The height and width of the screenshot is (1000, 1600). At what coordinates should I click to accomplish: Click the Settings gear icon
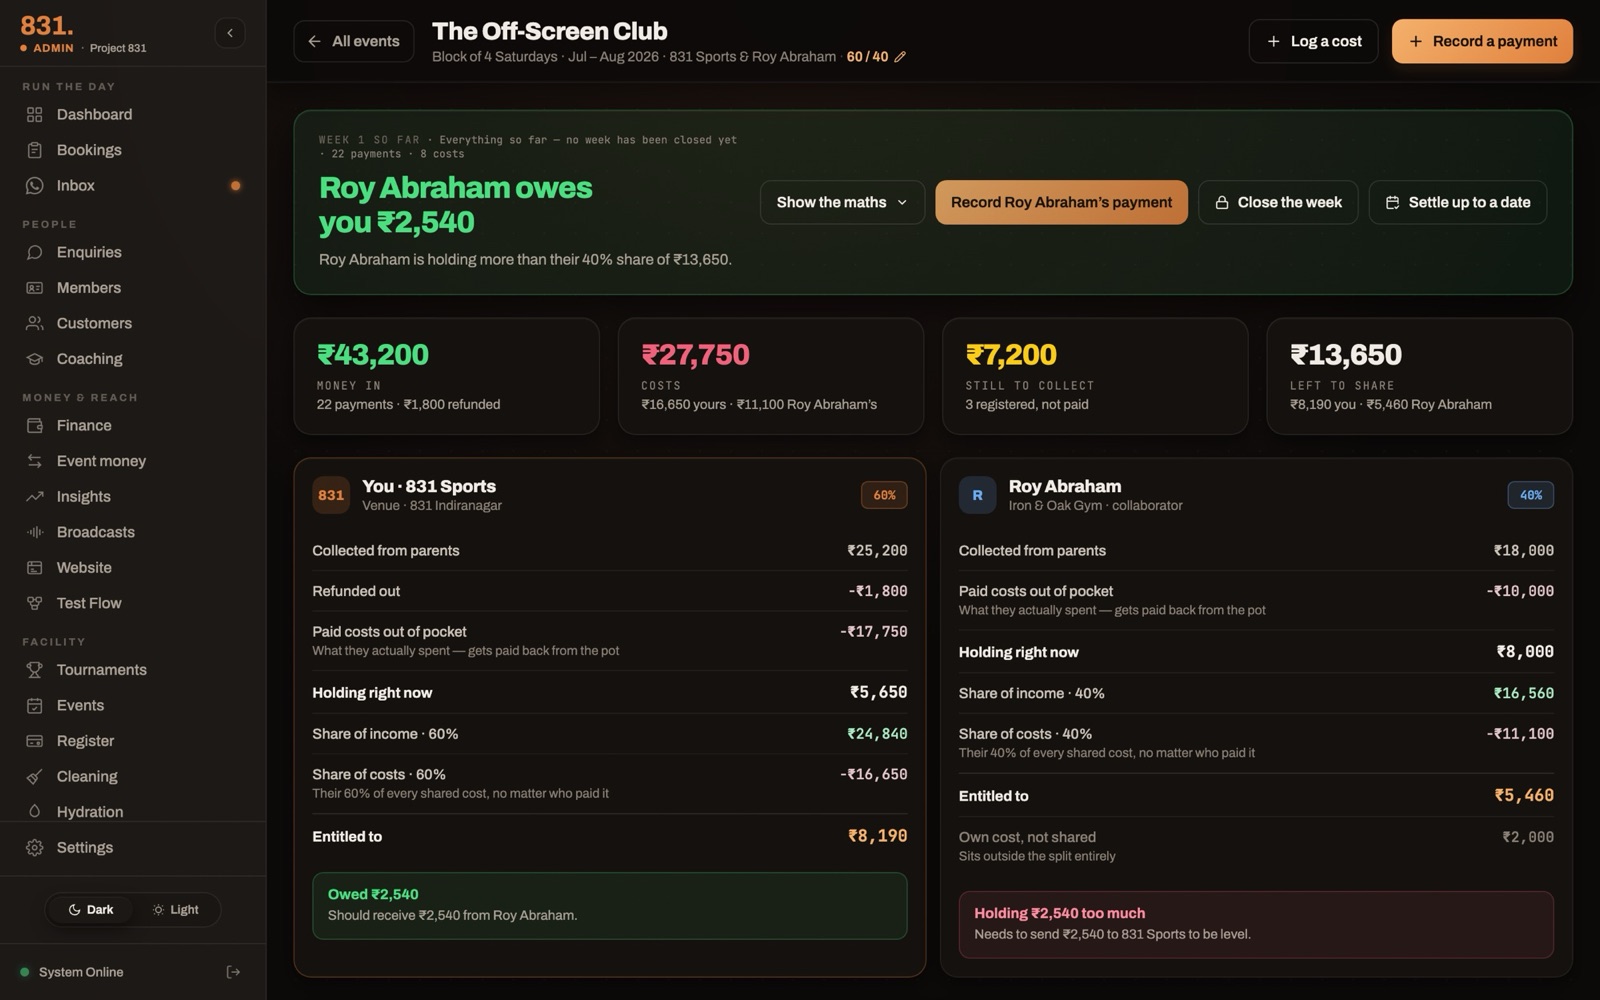coord(35,847)
